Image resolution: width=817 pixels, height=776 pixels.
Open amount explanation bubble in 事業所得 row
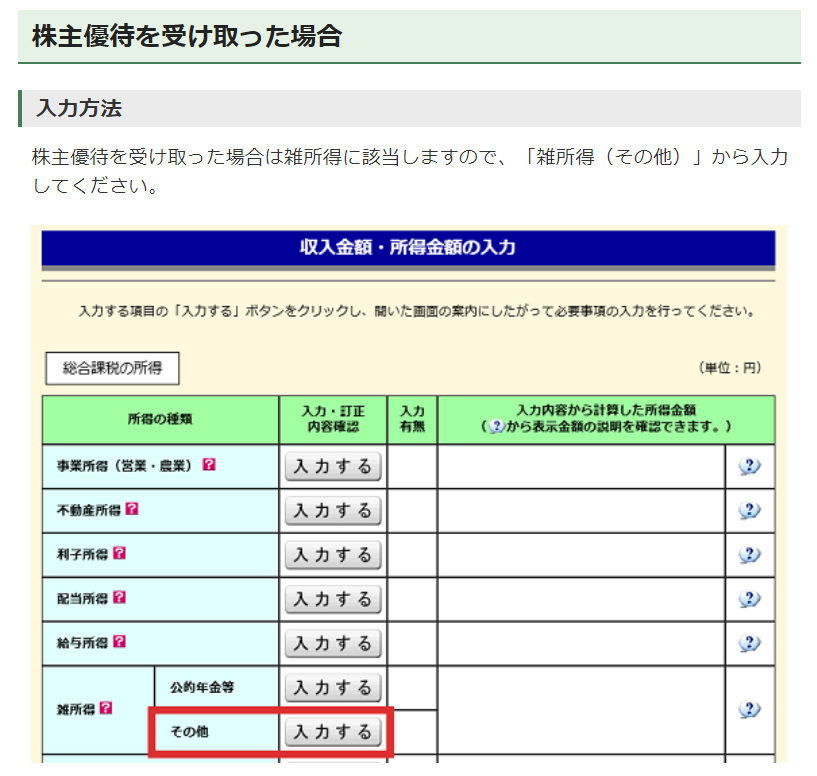coord(749,466)
